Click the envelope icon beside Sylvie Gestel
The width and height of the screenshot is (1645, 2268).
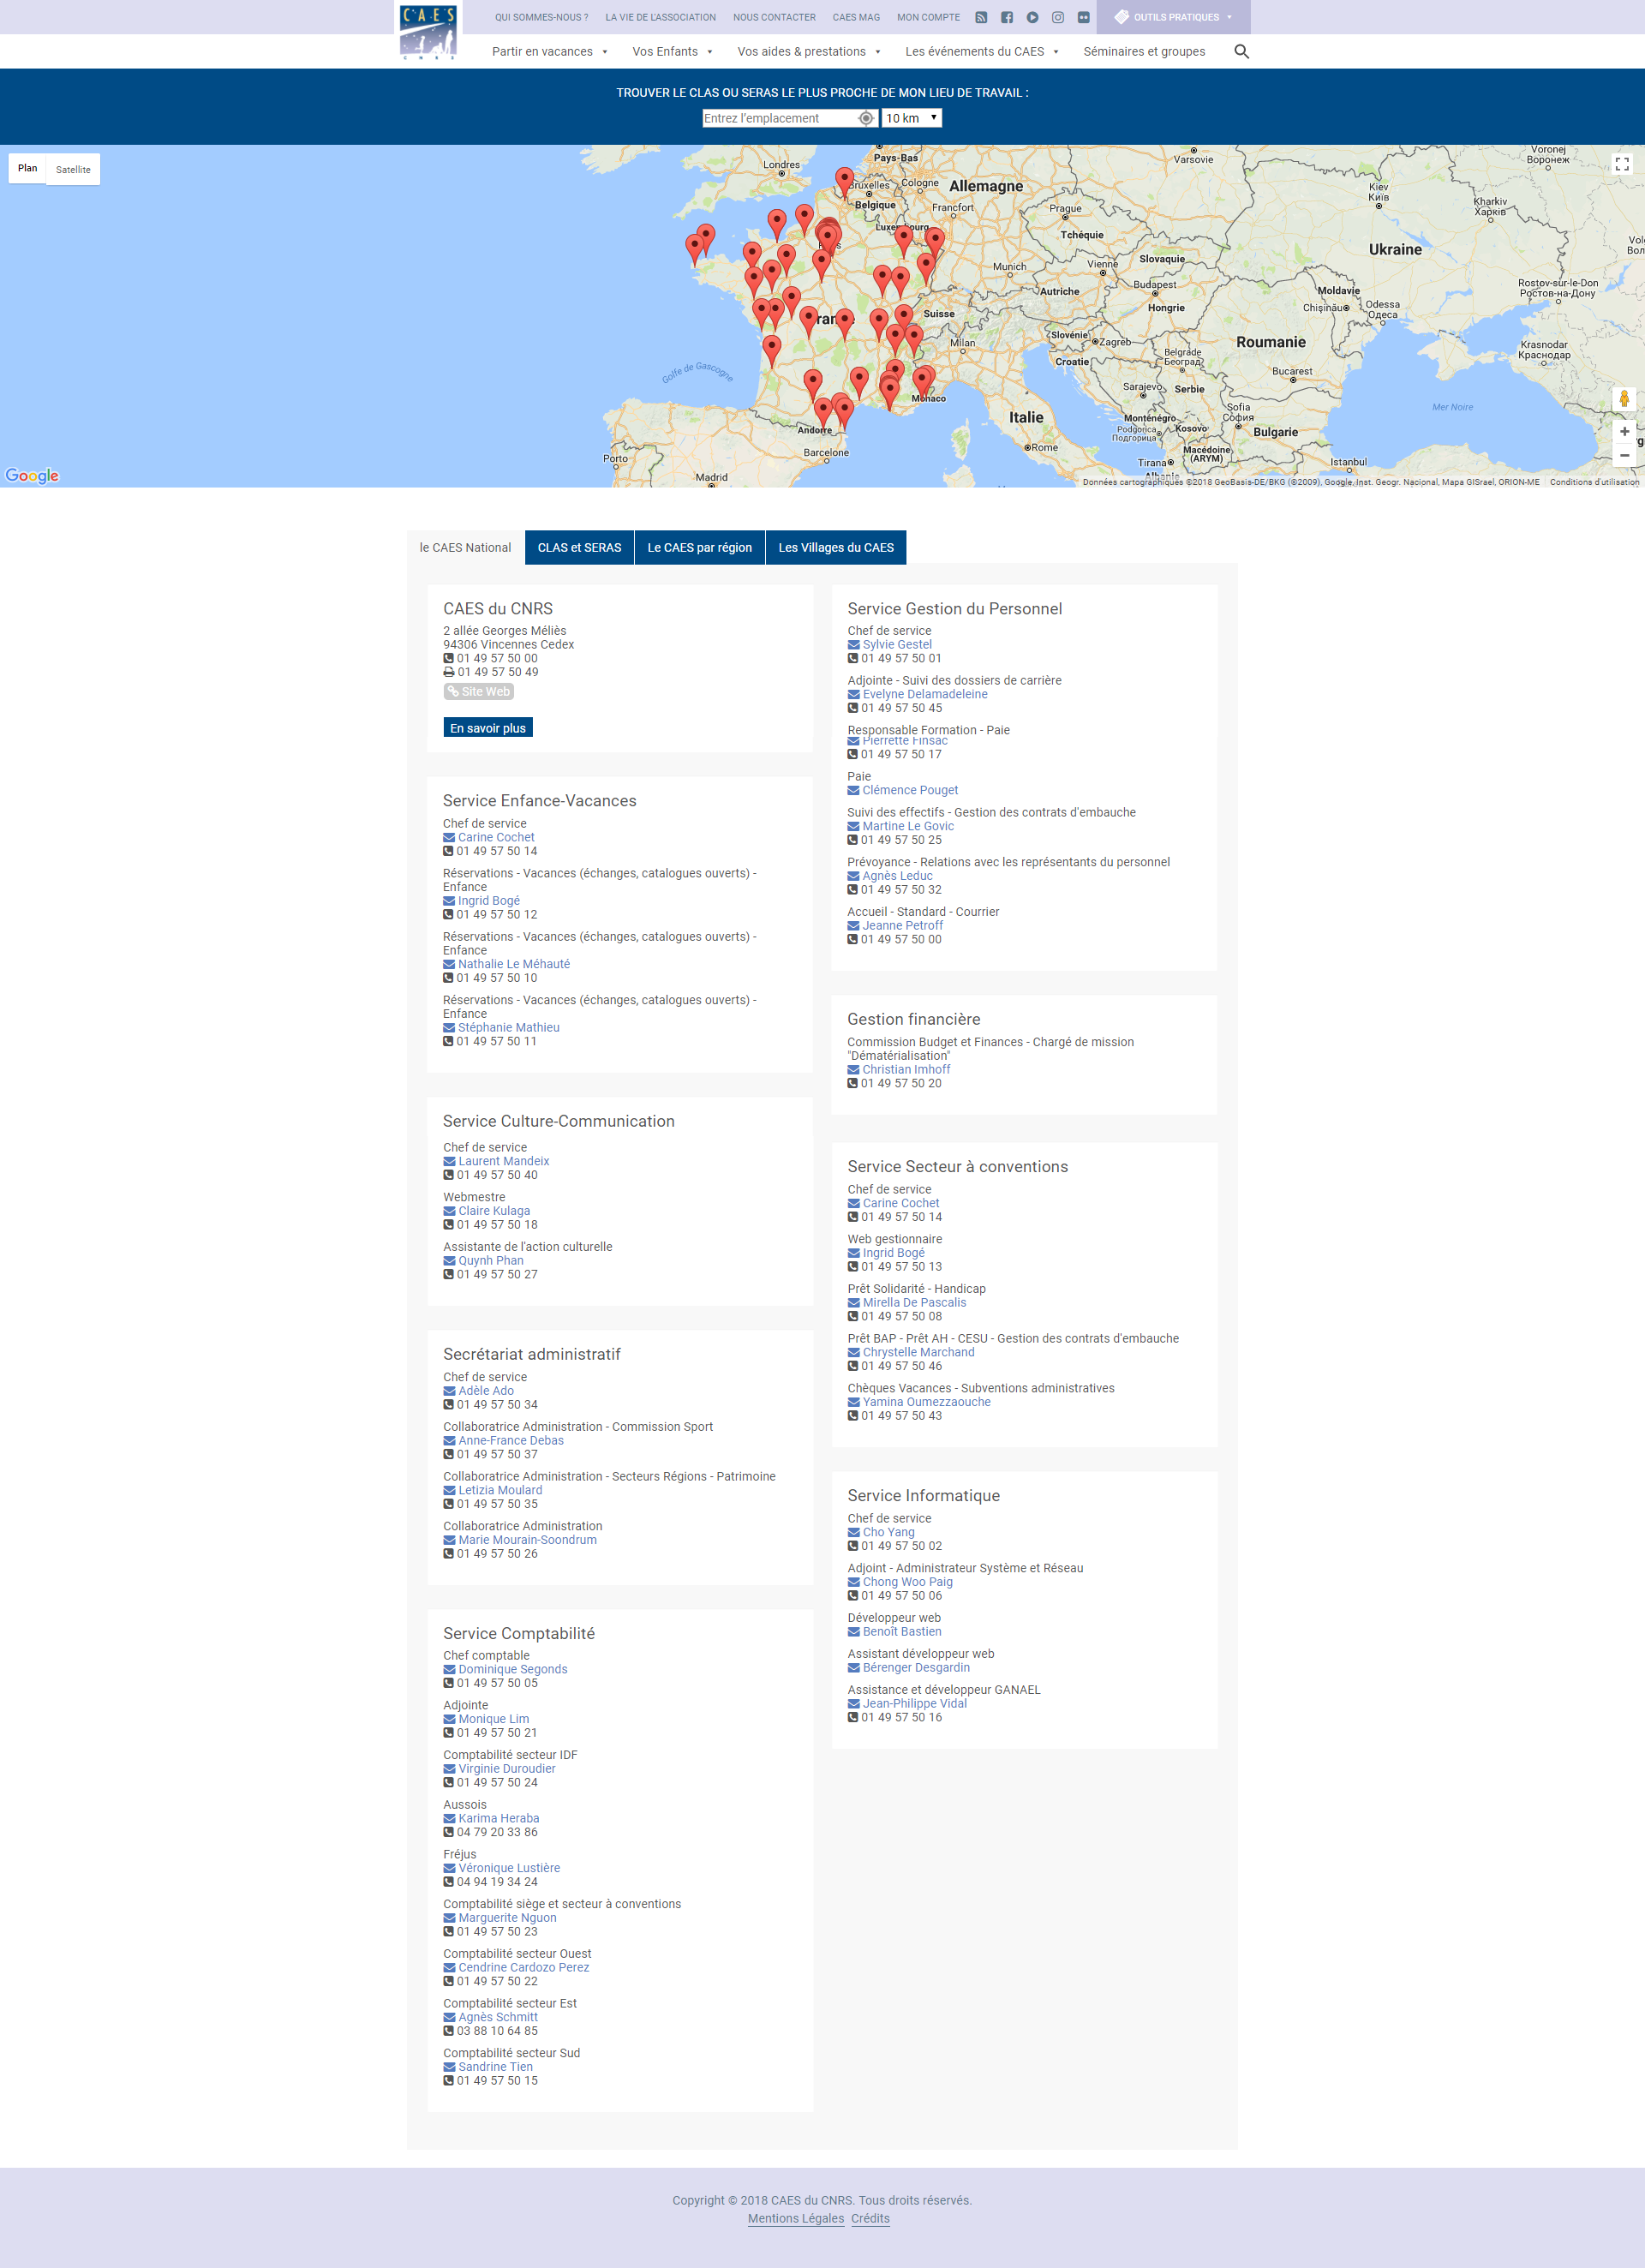854,645
